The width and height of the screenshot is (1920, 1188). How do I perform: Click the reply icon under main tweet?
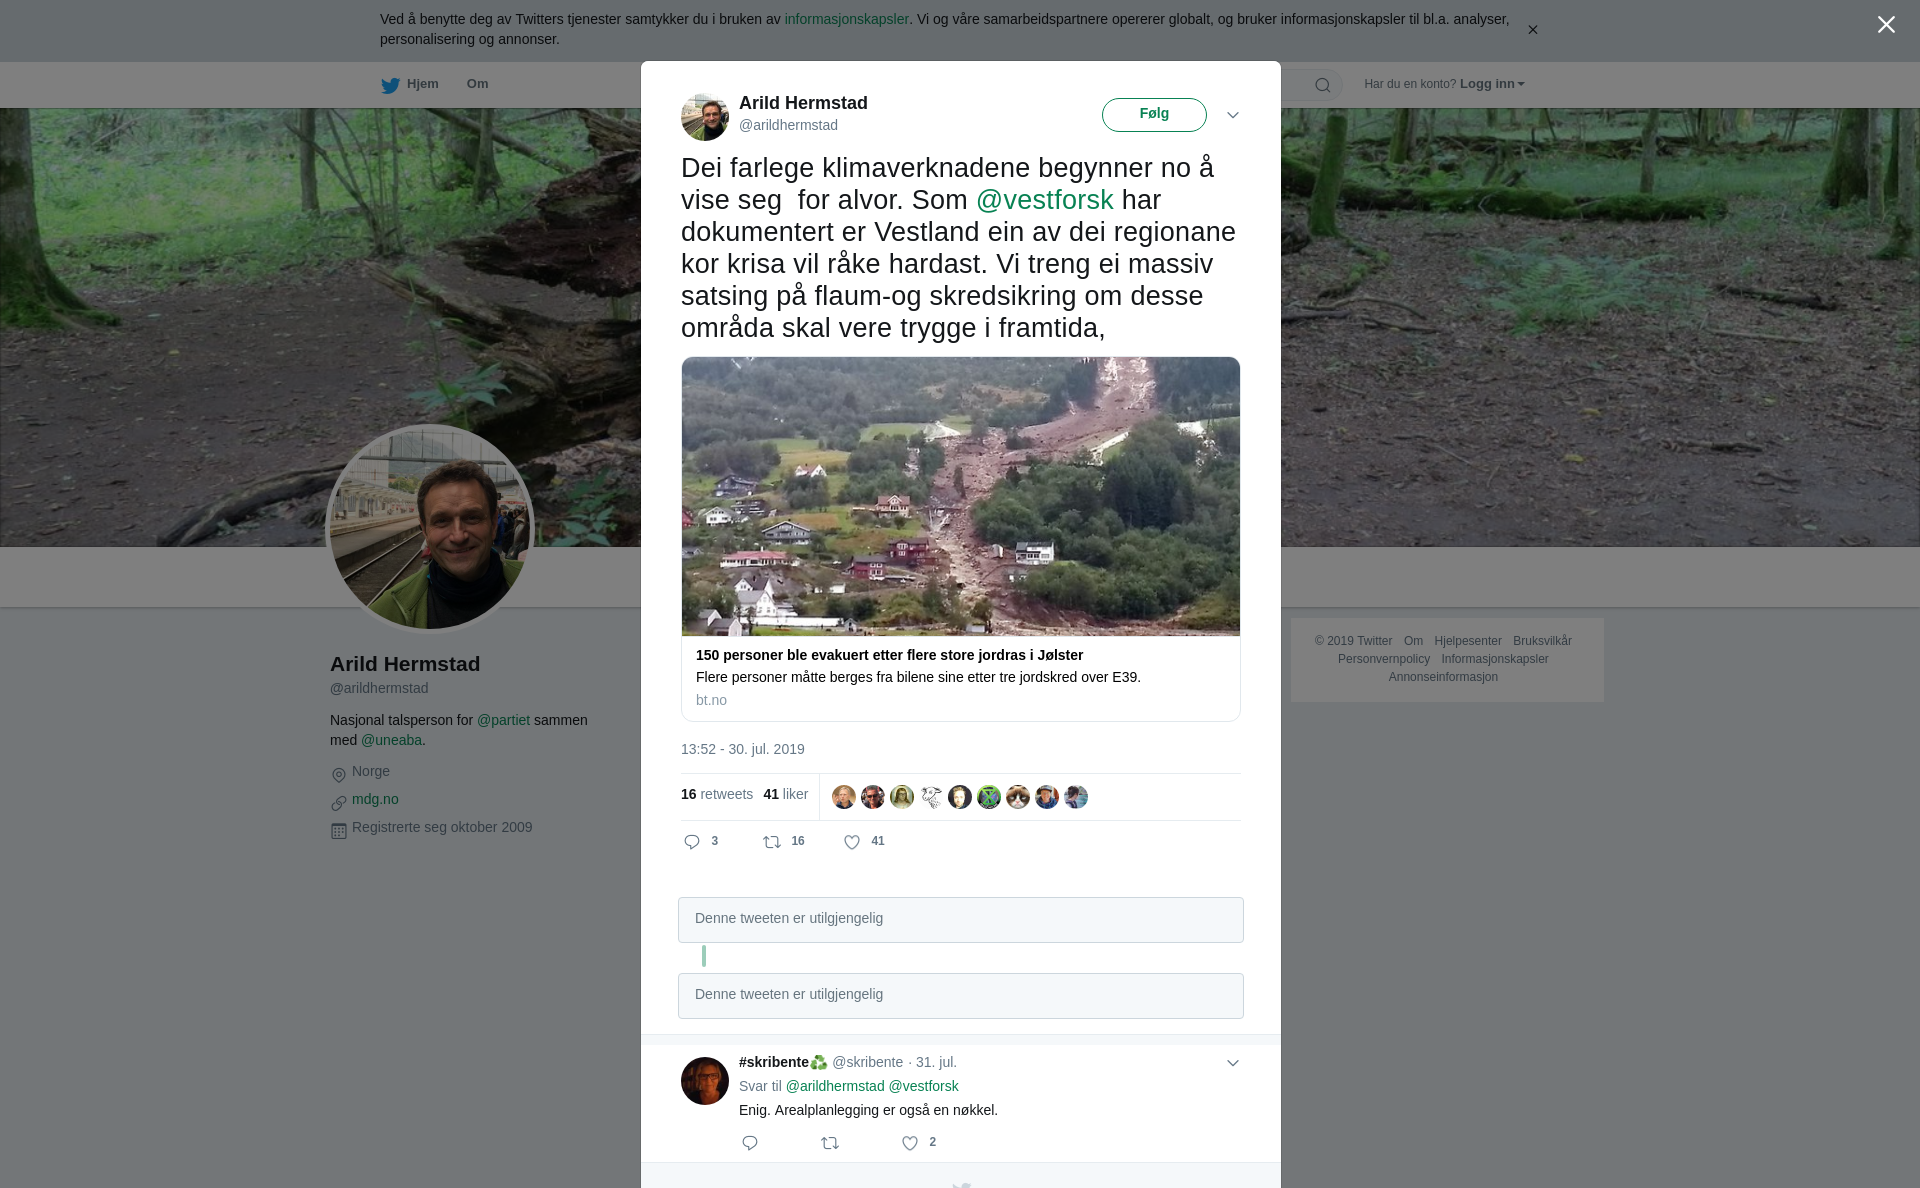coord(692,842)
